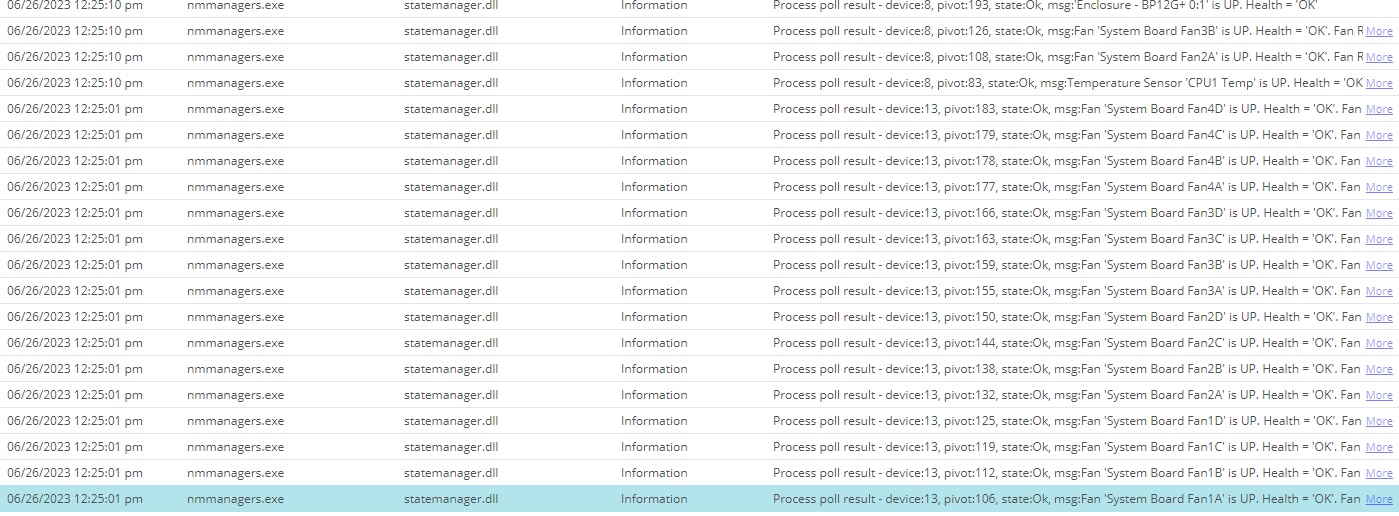Open the More link for pivot:108 Fan2A row
This screenshot has width=1399, height=516.
[1379, 57]
